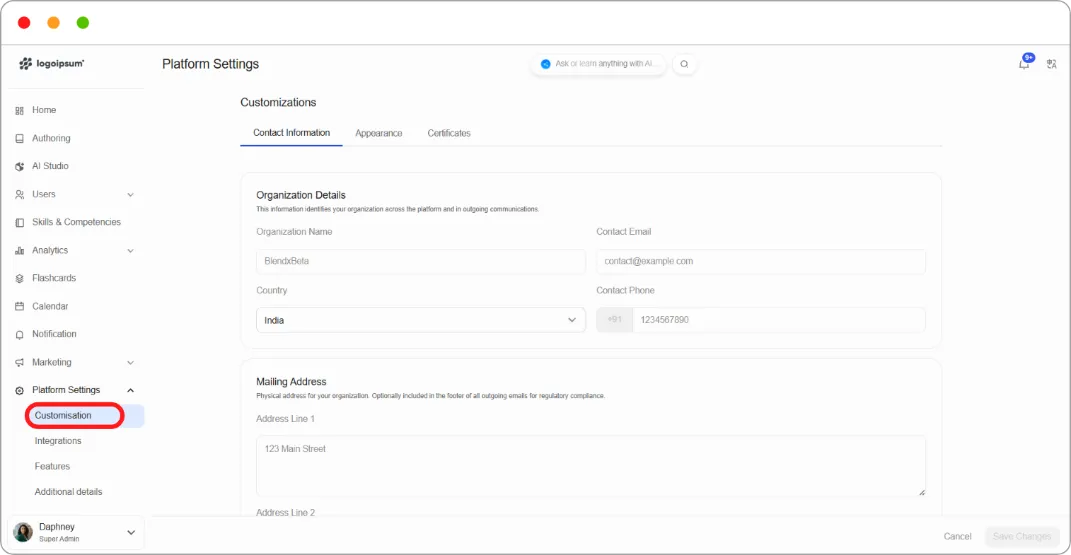Open the Daphney account menu chevron
Viewport: 1071px width, 555px height.
tap(131, 532)
